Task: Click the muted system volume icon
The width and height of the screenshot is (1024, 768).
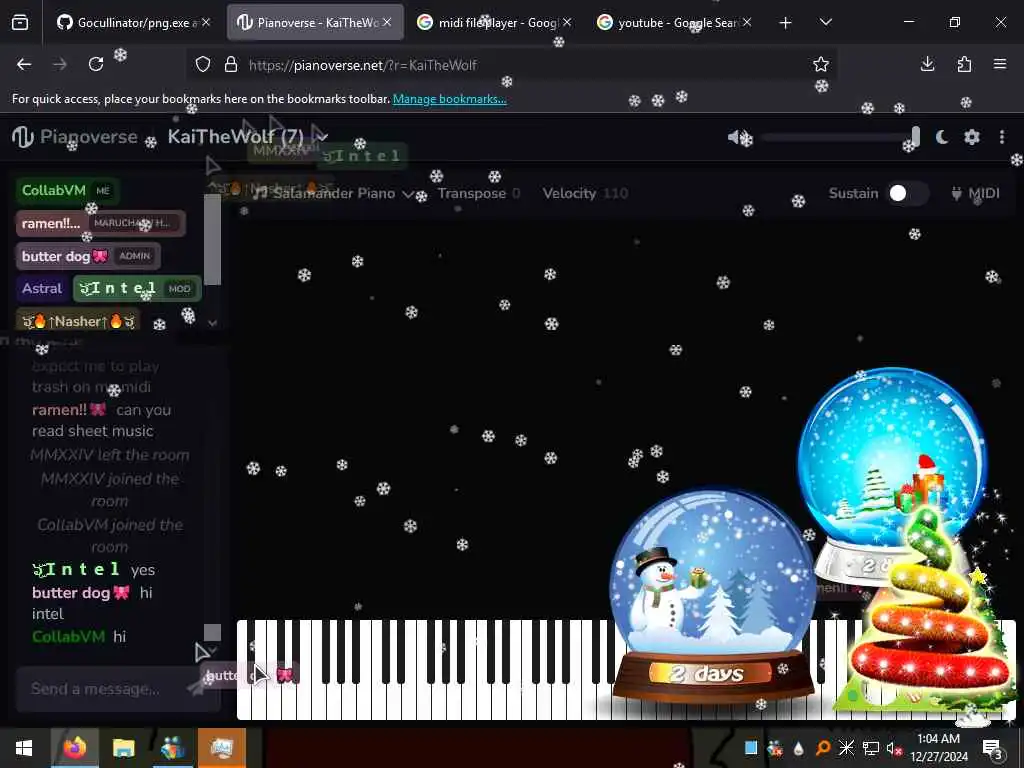Action: click(x=894, y=748)
